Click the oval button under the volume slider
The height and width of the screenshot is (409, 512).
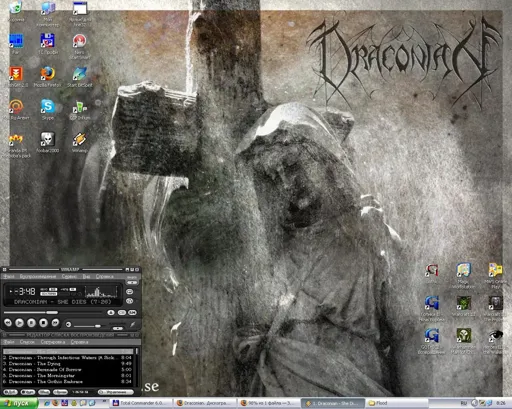coord(118,328)
